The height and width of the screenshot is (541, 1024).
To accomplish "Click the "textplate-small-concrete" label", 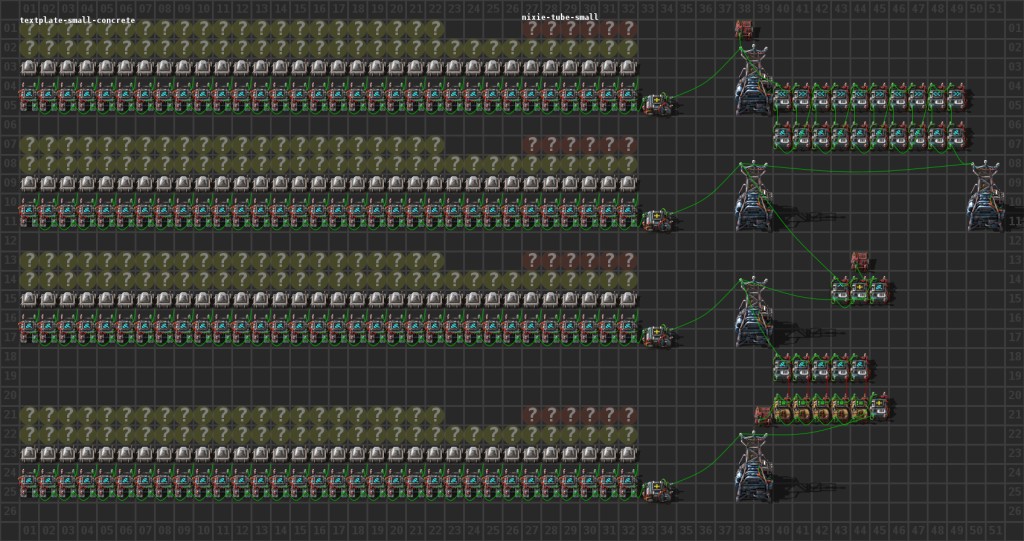I will (77, 20).
